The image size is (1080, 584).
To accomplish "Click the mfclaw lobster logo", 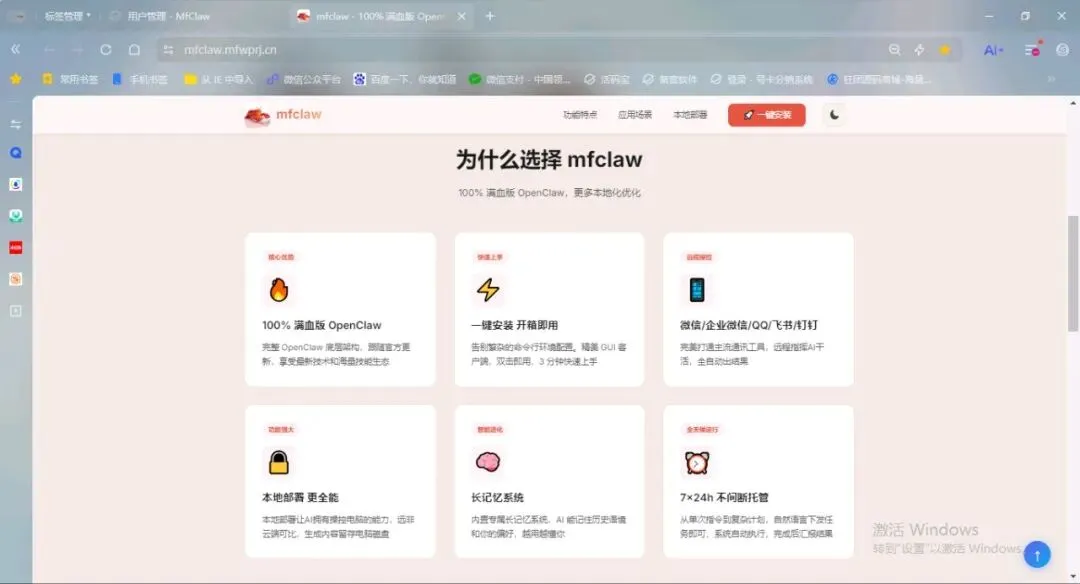I will click(x=257, y=116).
